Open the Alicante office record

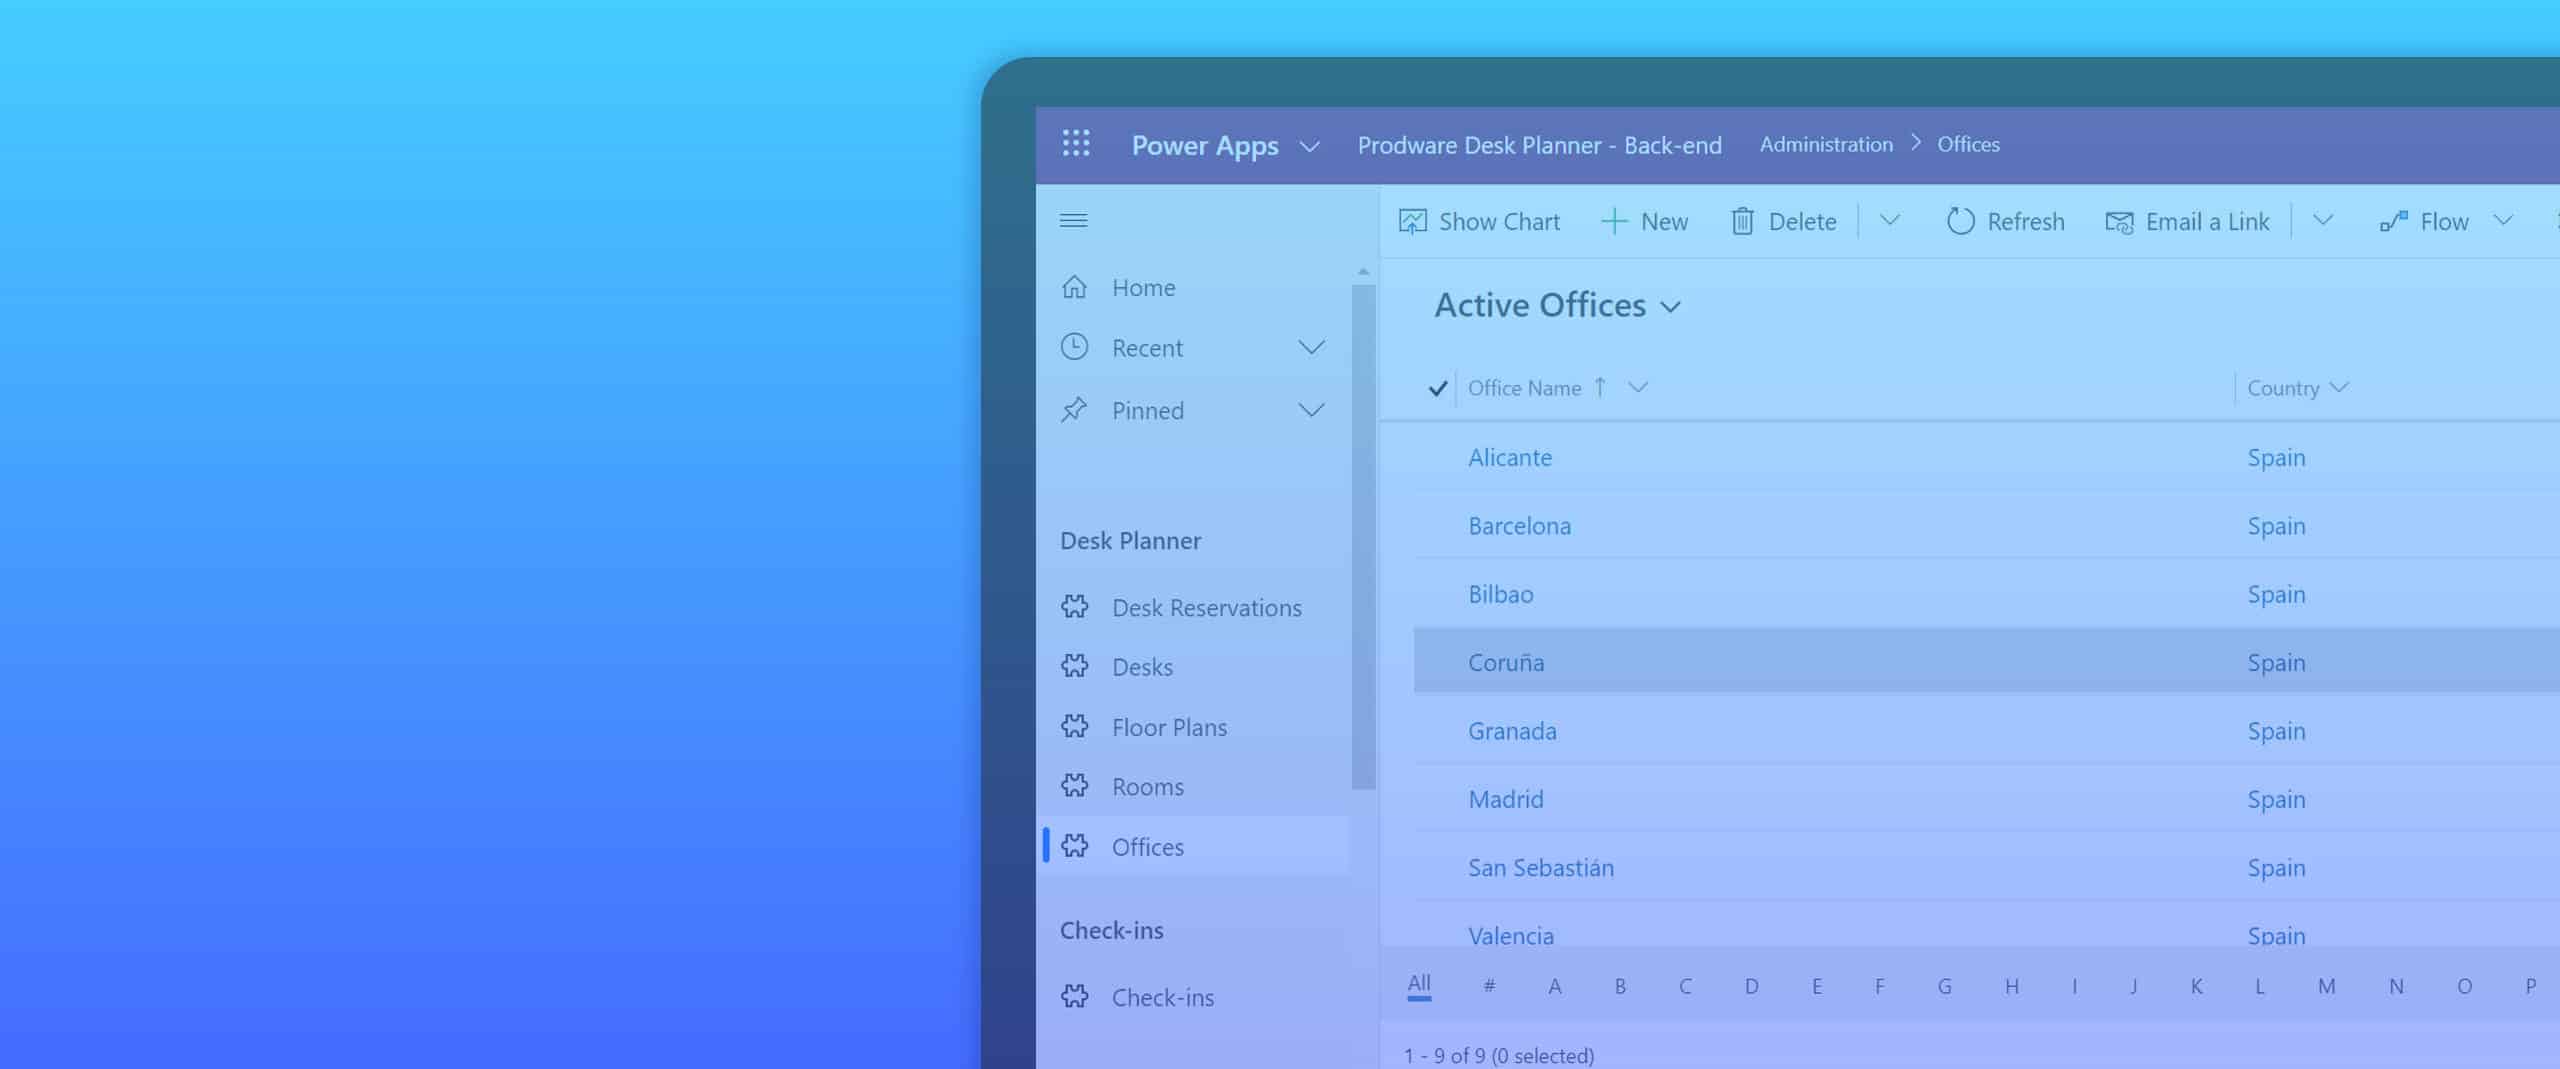[1510, 457]
